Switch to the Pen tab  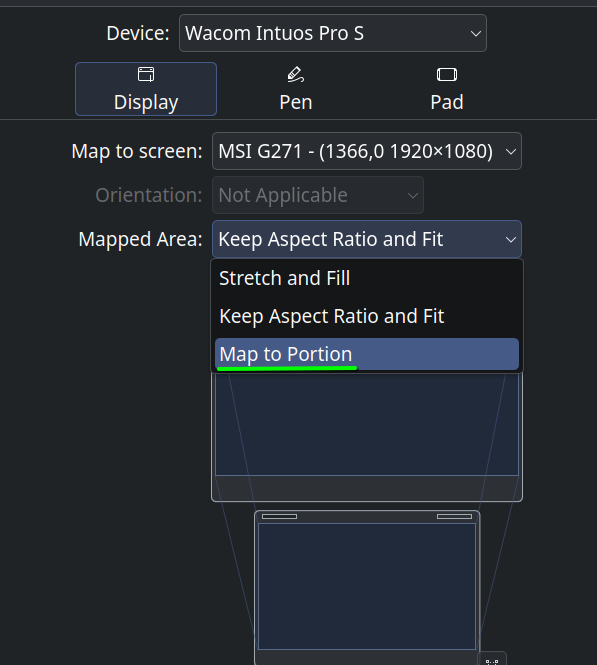[x=296, y=89]
